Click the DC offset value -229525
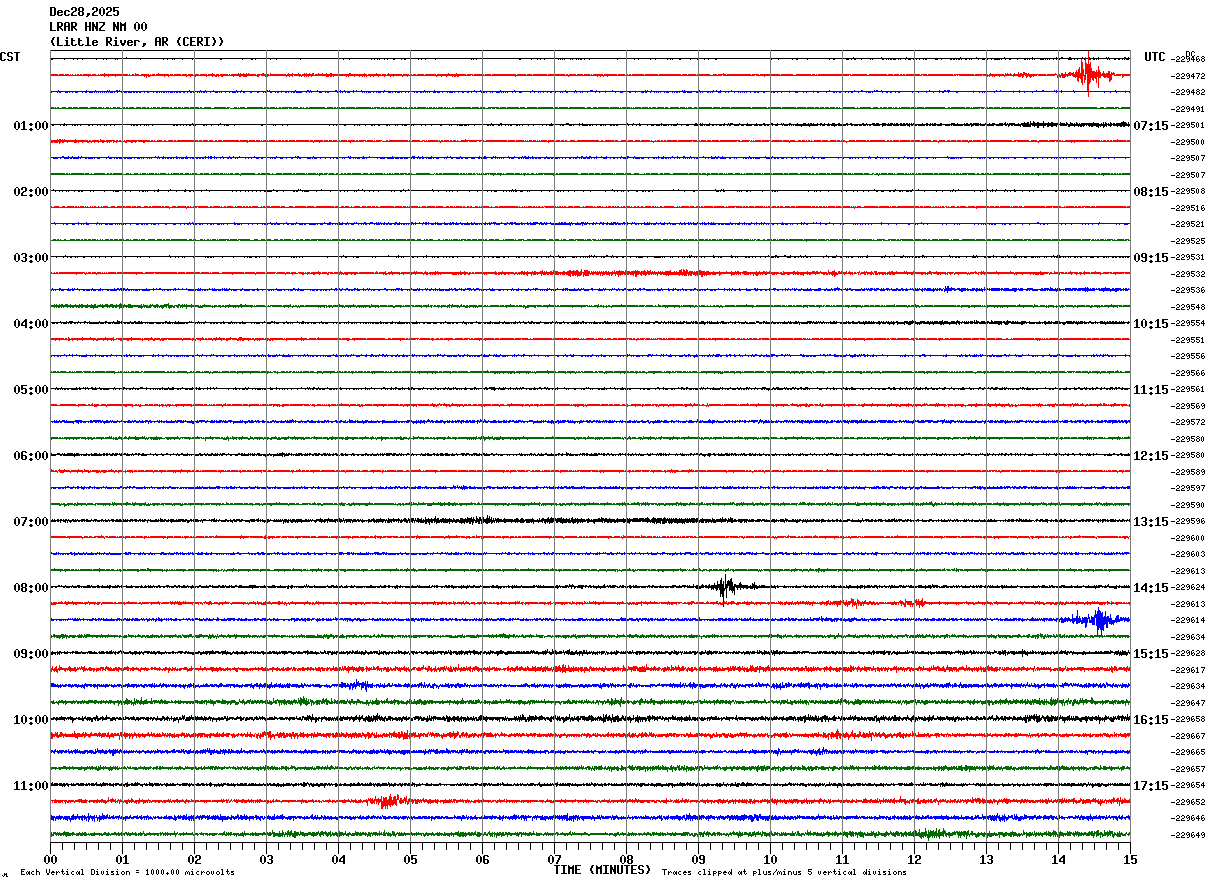Viewport: 1210px width, 886px height. pos(1187,241)
